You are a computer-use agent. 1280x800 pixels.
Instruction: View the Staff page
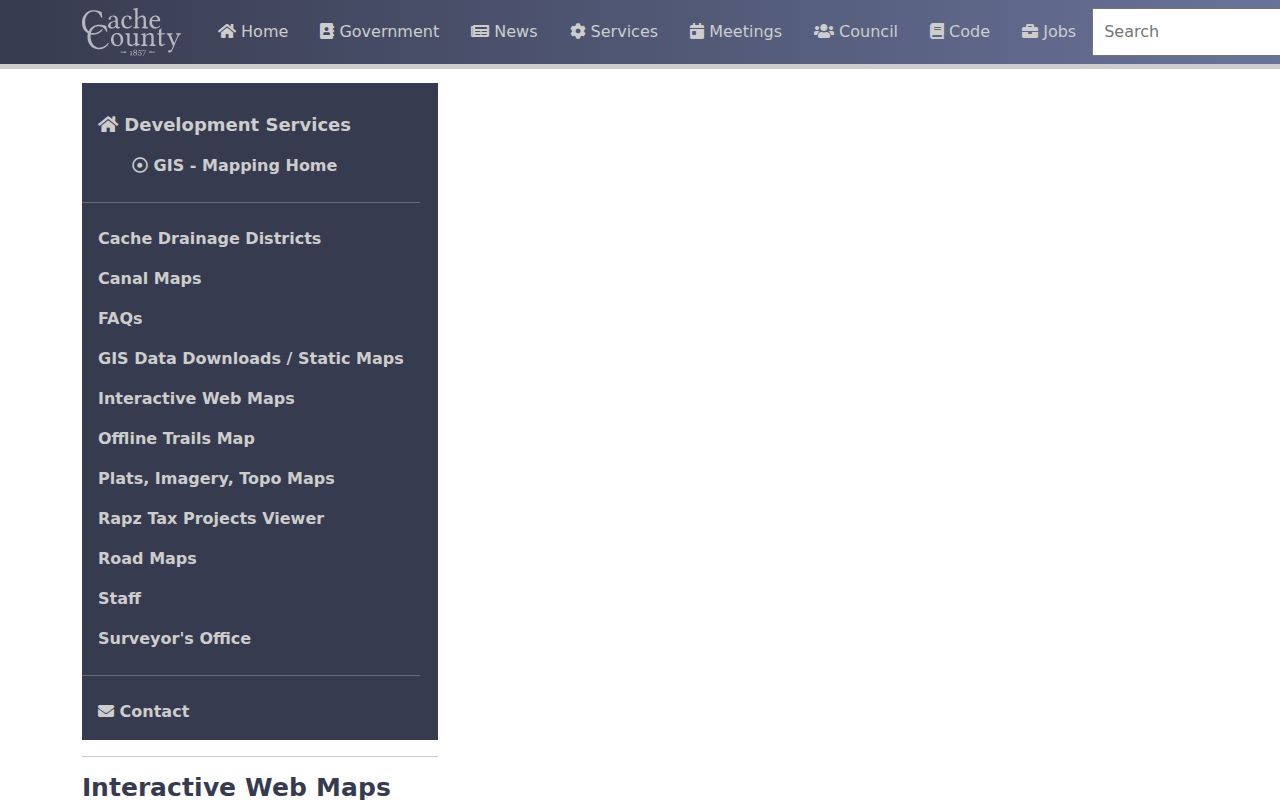[x=119, y=598]
